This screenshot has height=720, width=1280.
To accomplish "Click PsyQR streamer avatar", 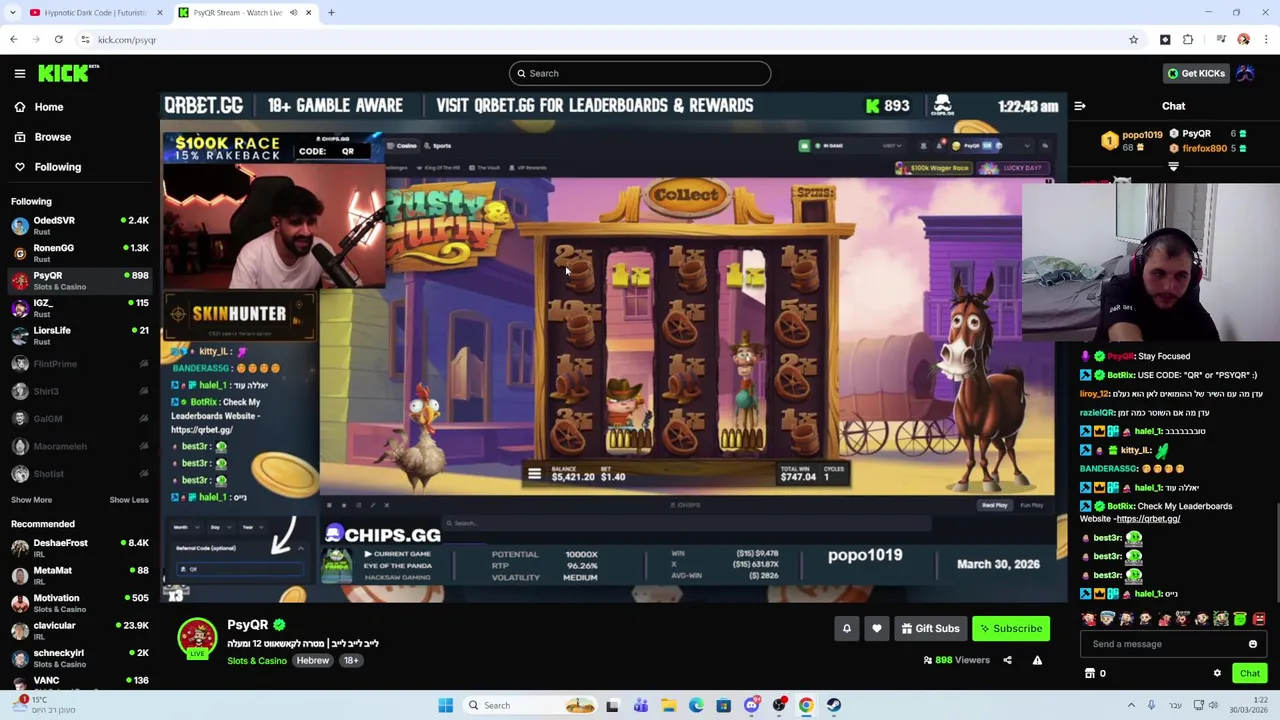I will coord(197,638).
